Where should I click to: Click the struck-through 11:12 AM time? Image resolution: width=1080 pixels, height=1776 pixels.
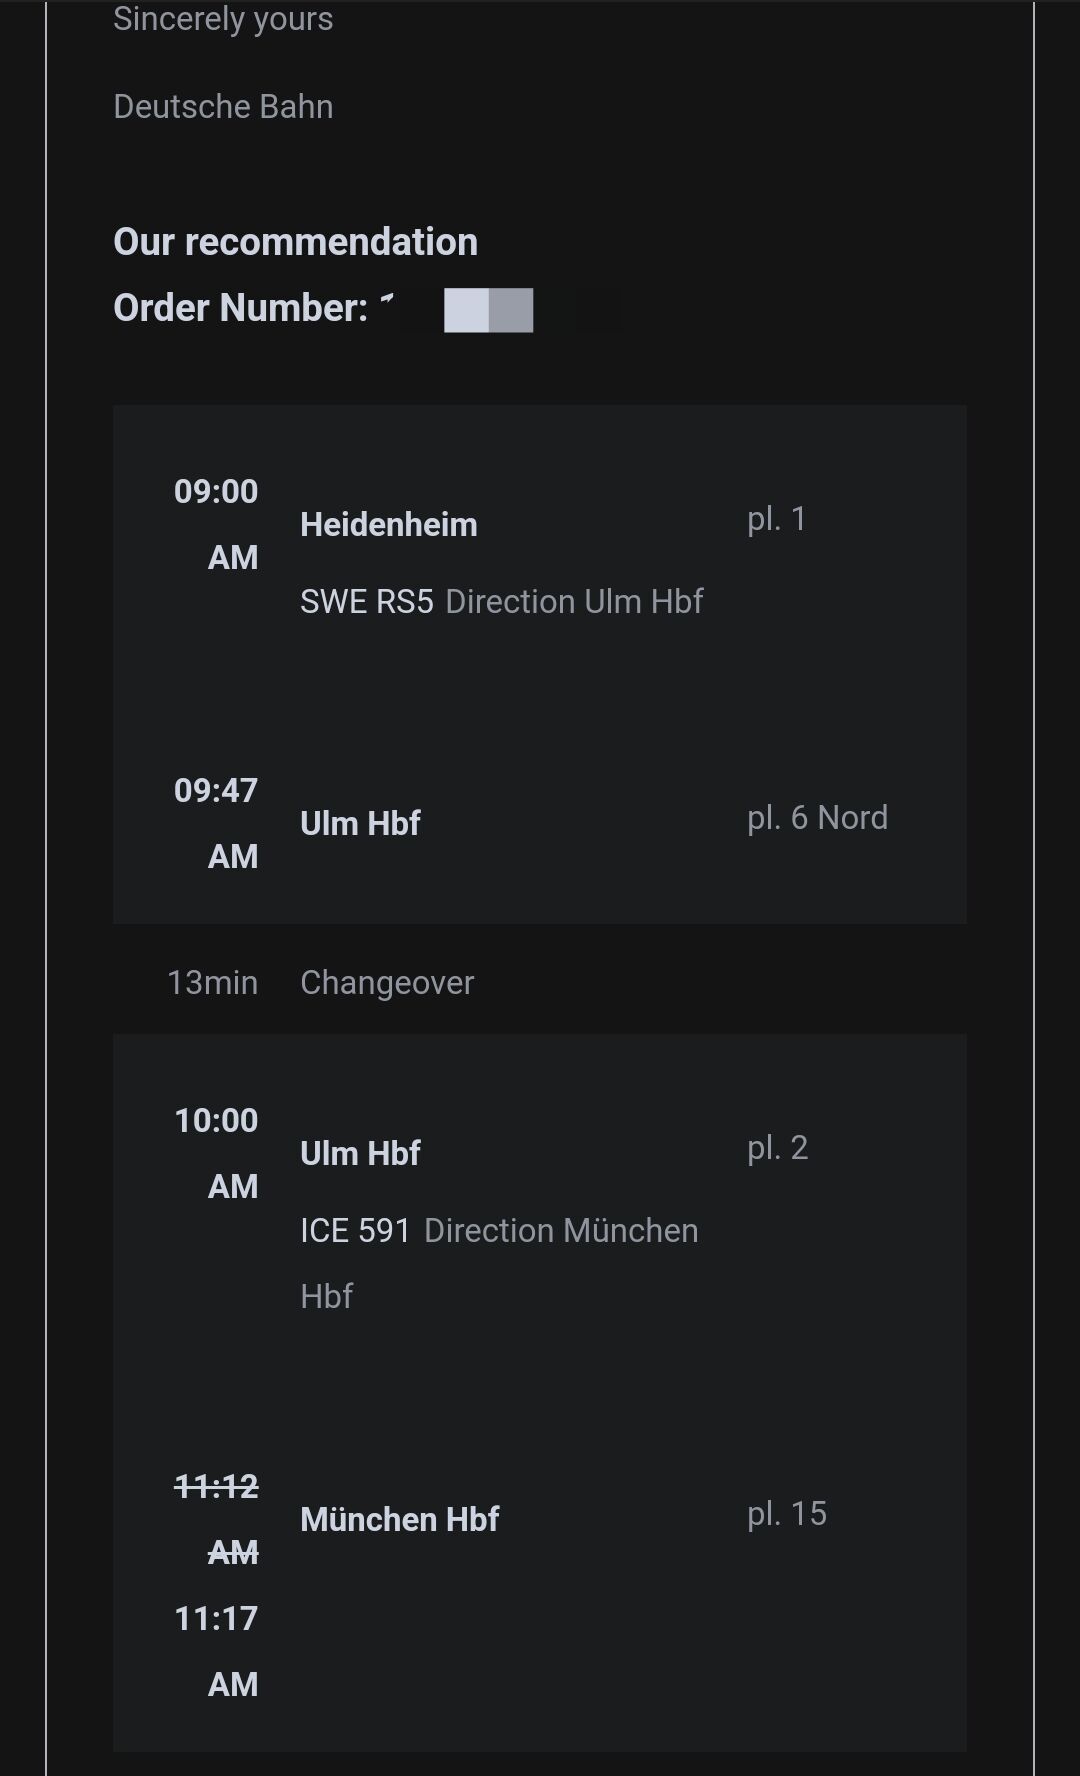(x=217, y=1519)
